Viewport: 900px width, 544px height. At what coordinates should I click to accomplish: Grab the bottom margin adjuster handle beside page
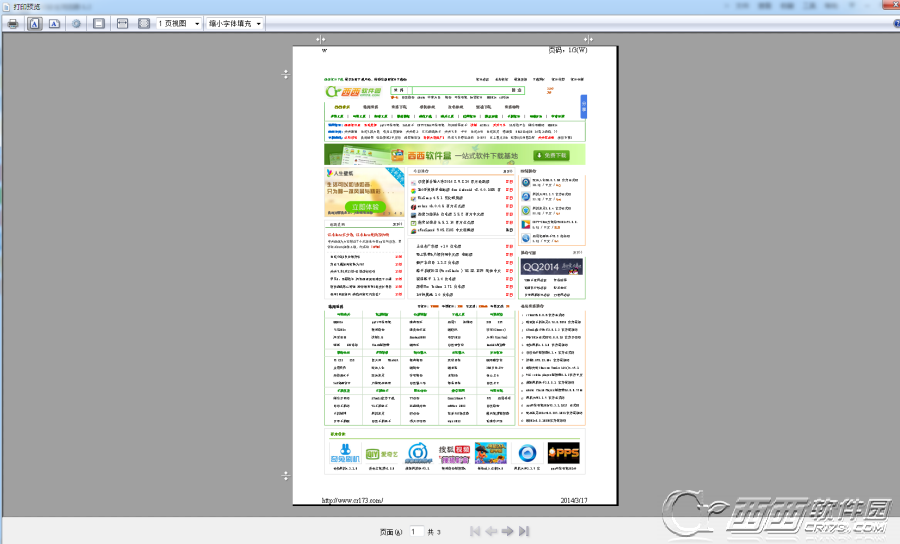(x=285, y=476)
